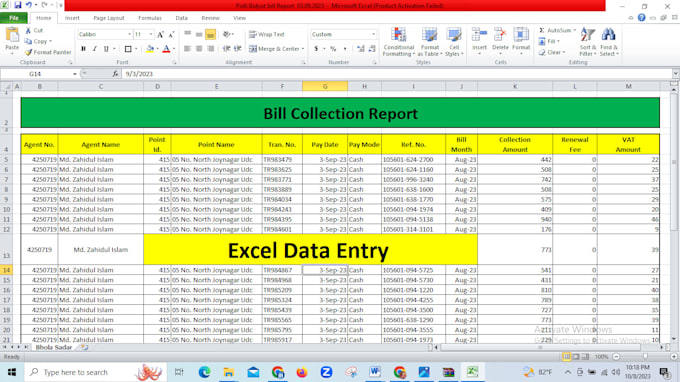680x382 pixels.
Task: Click AutoSum button
Action: [555, 30]
